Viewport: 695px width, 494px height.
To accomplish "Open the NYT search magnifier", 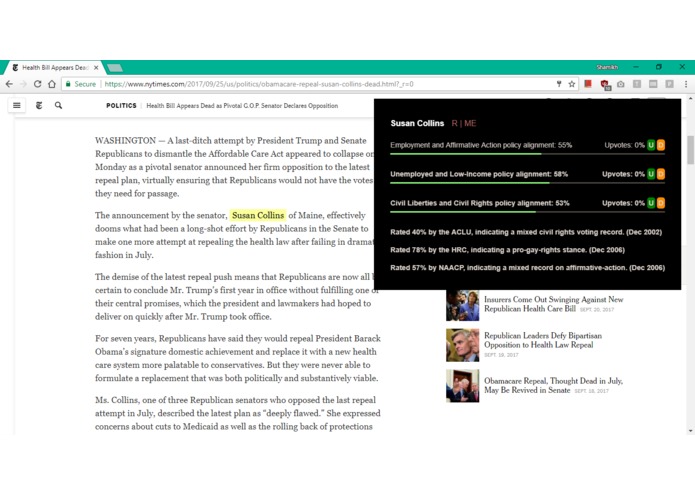I will point(59,105).
